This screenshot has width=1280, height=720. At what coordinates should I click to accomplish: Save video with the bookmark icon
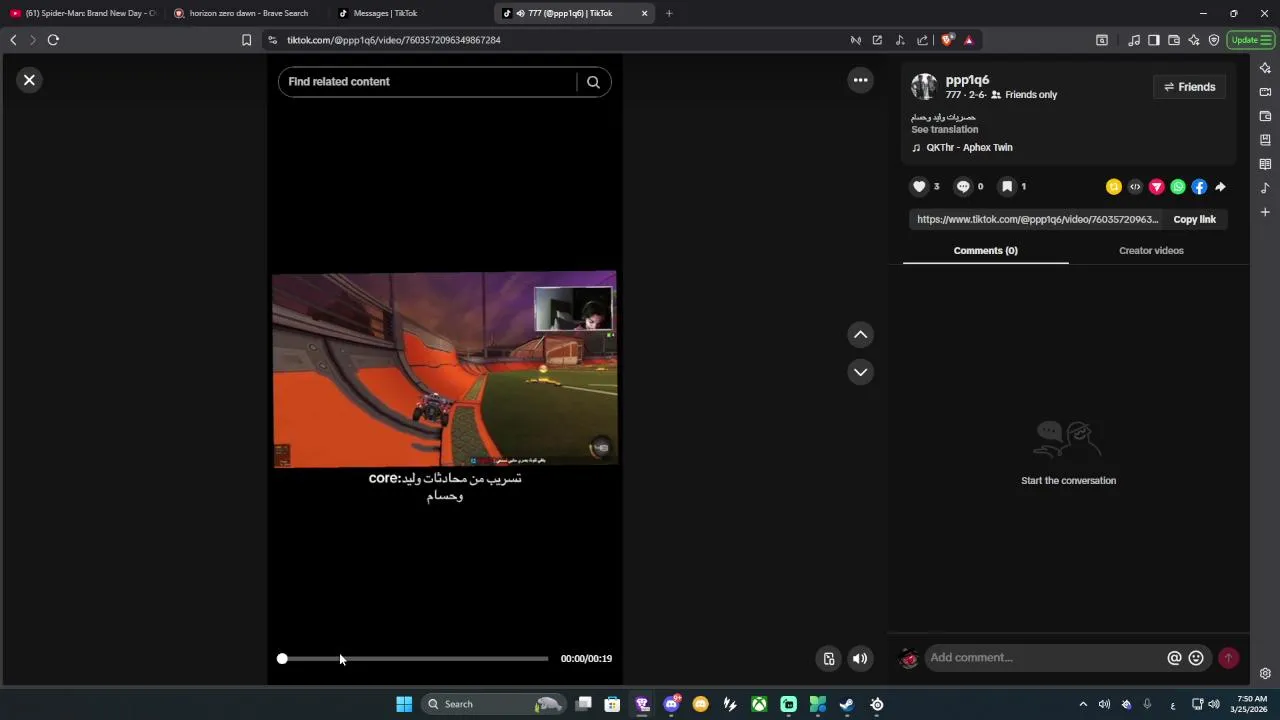click(x=1007, y=186)
